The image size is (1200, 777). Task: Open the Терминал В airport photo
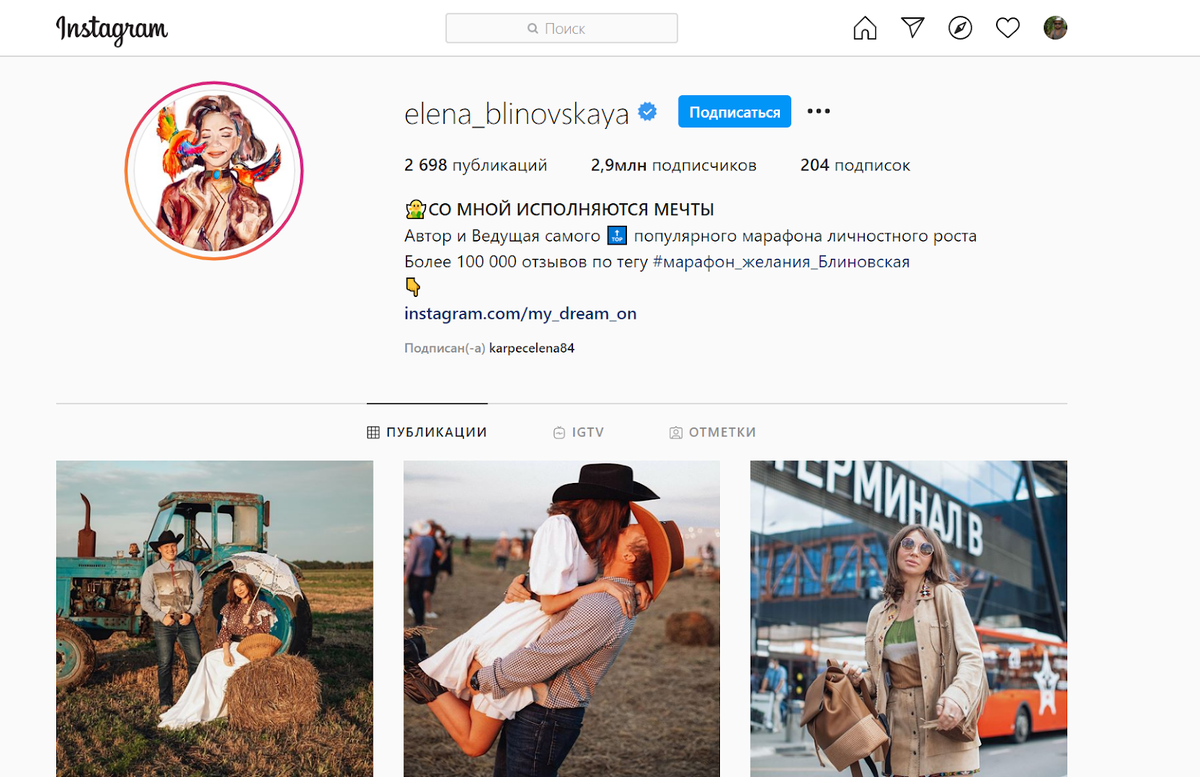click(909, 618)
